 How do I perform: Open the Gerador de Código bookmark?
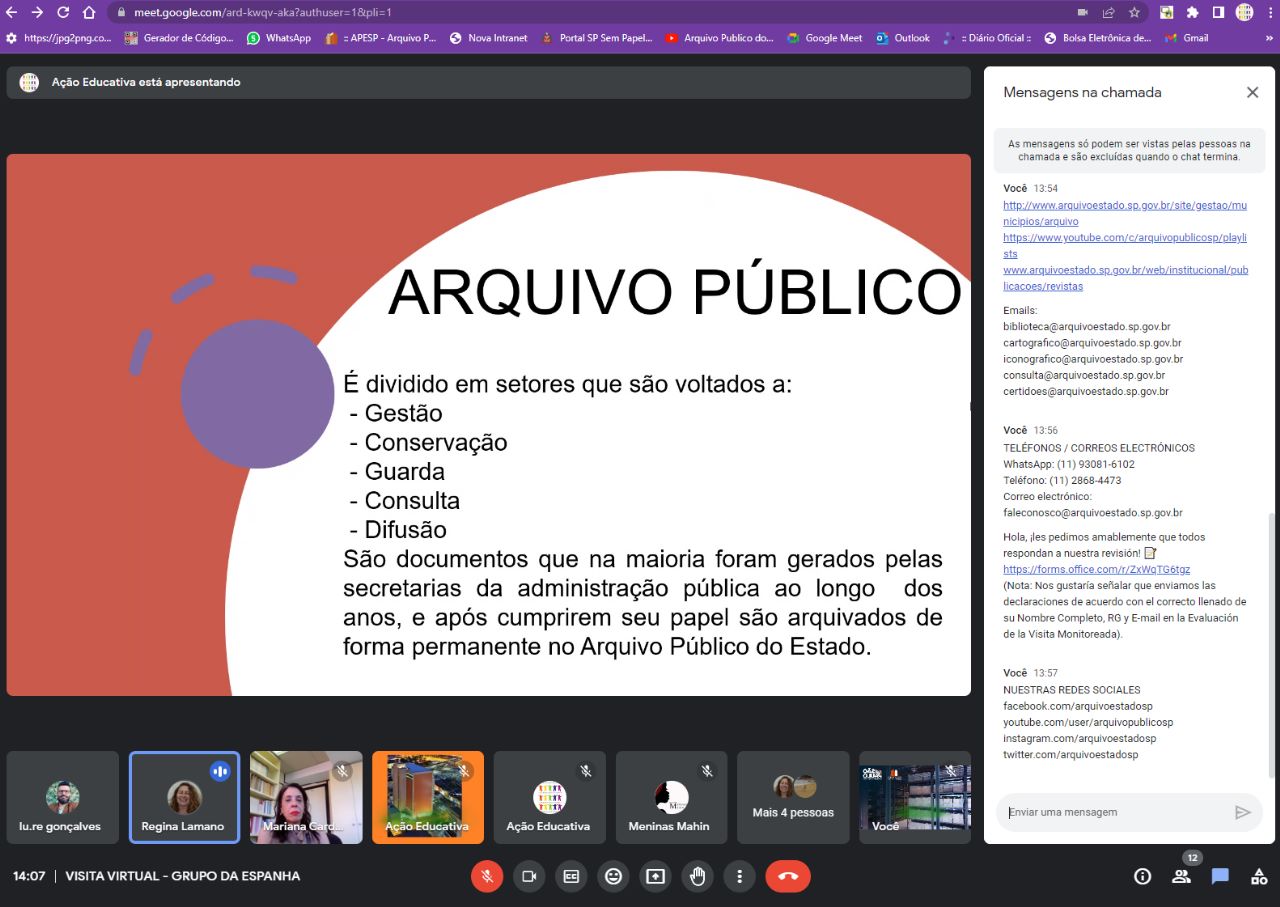pos(179,38)
